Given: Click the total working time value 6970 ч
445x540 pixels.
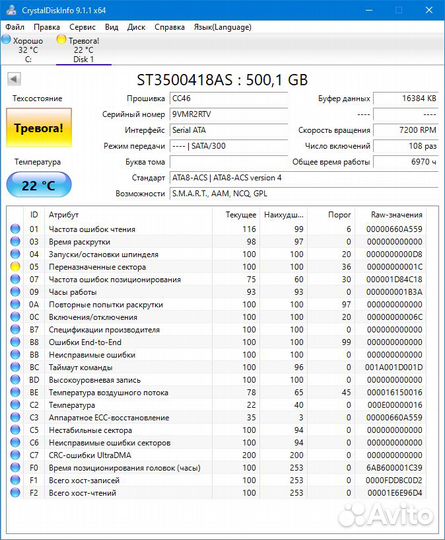Looking at the screenshot, I should click(406, 162).
